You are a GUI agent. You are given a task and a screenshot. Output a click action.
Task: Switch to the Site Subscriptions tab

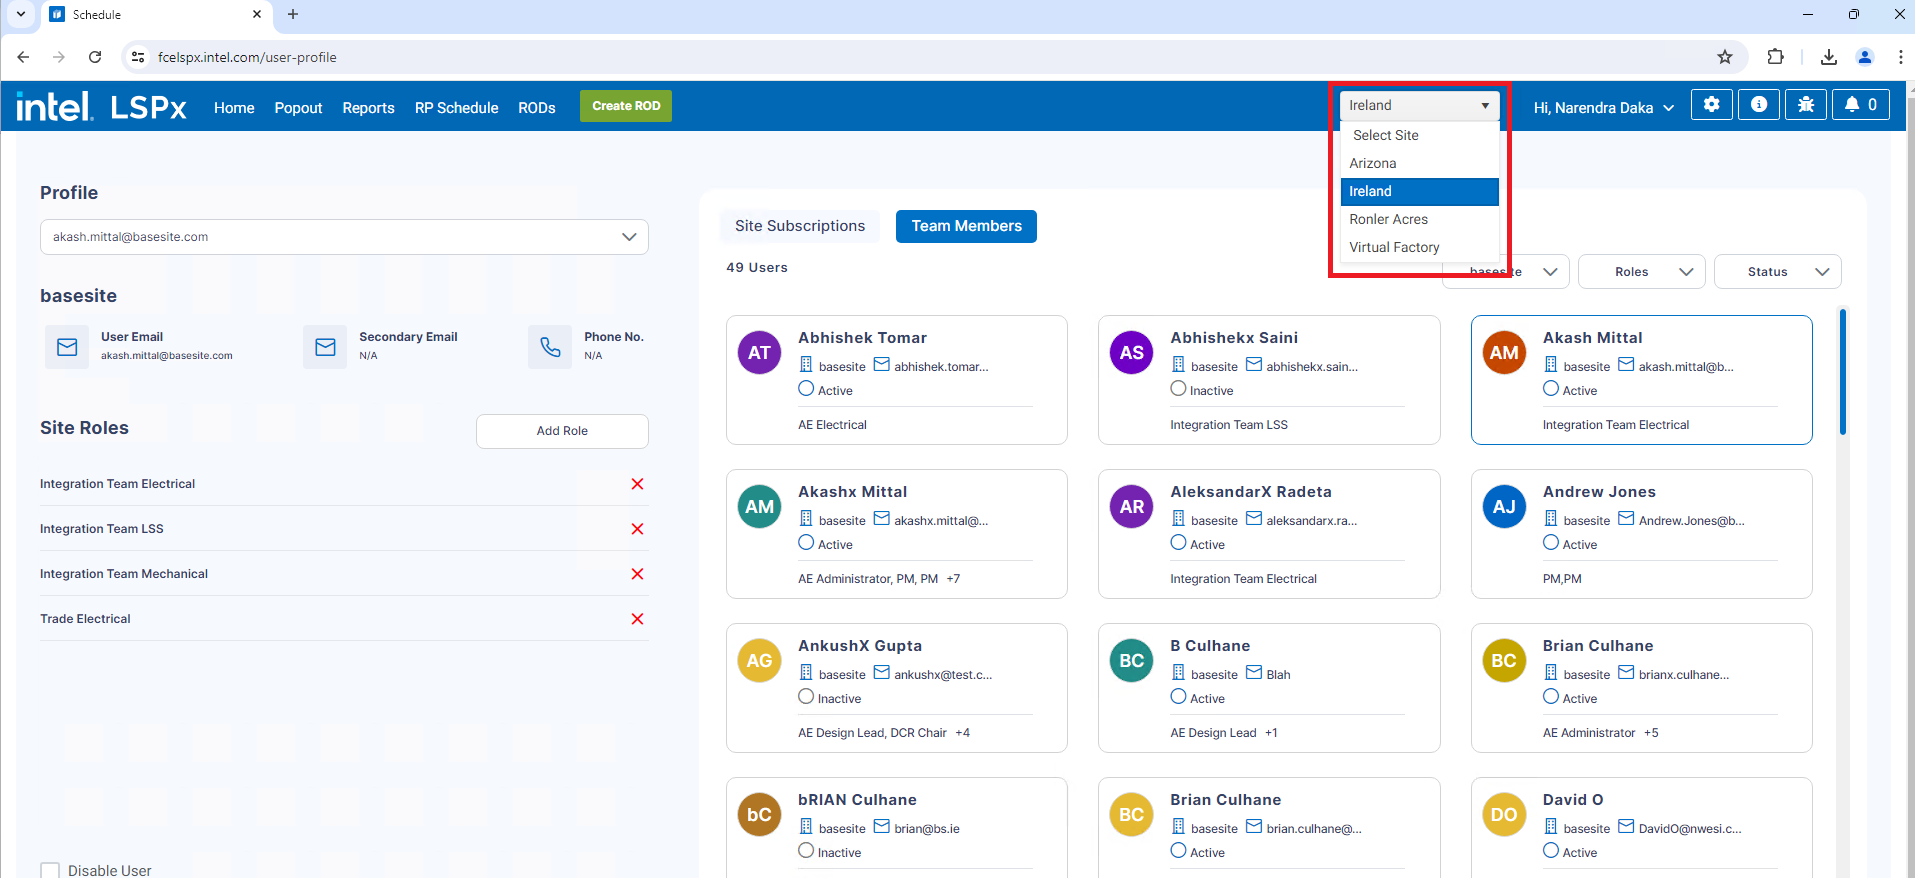coord(799,226)
